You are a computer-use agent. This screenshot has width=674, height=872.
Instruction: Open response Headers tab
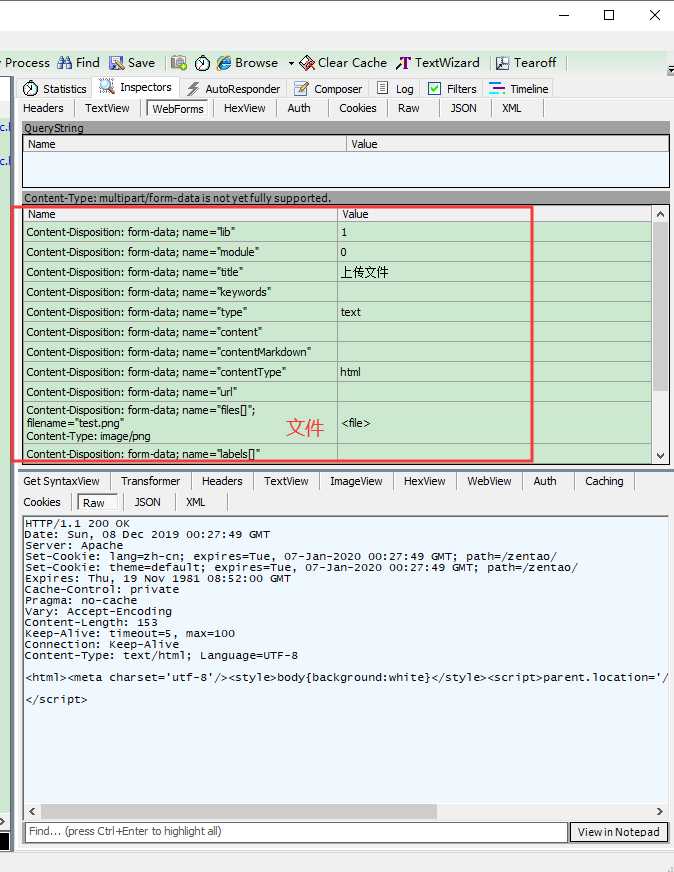click(x=222, y=481)
